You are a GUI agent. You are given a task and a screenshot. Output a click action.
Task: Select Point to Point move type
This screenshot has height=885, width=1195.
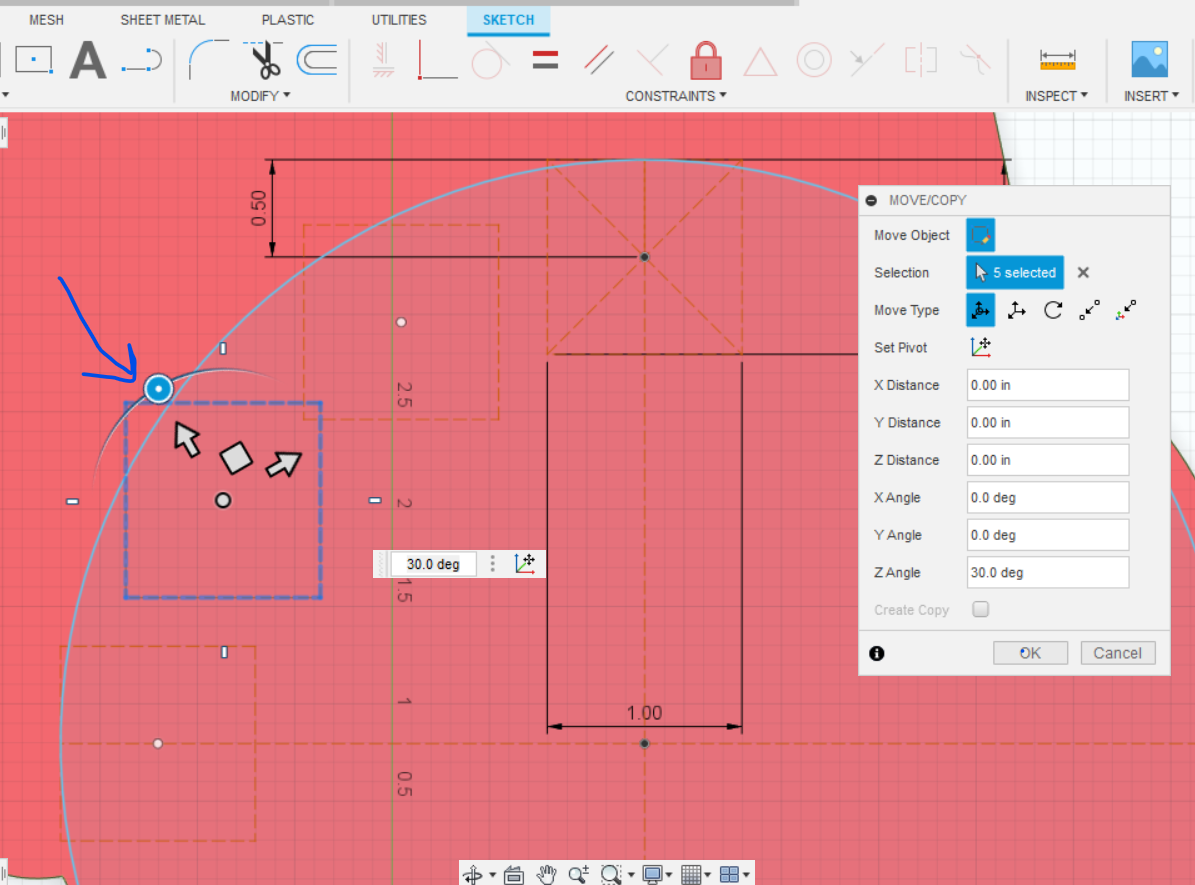tap(1090, 310)
